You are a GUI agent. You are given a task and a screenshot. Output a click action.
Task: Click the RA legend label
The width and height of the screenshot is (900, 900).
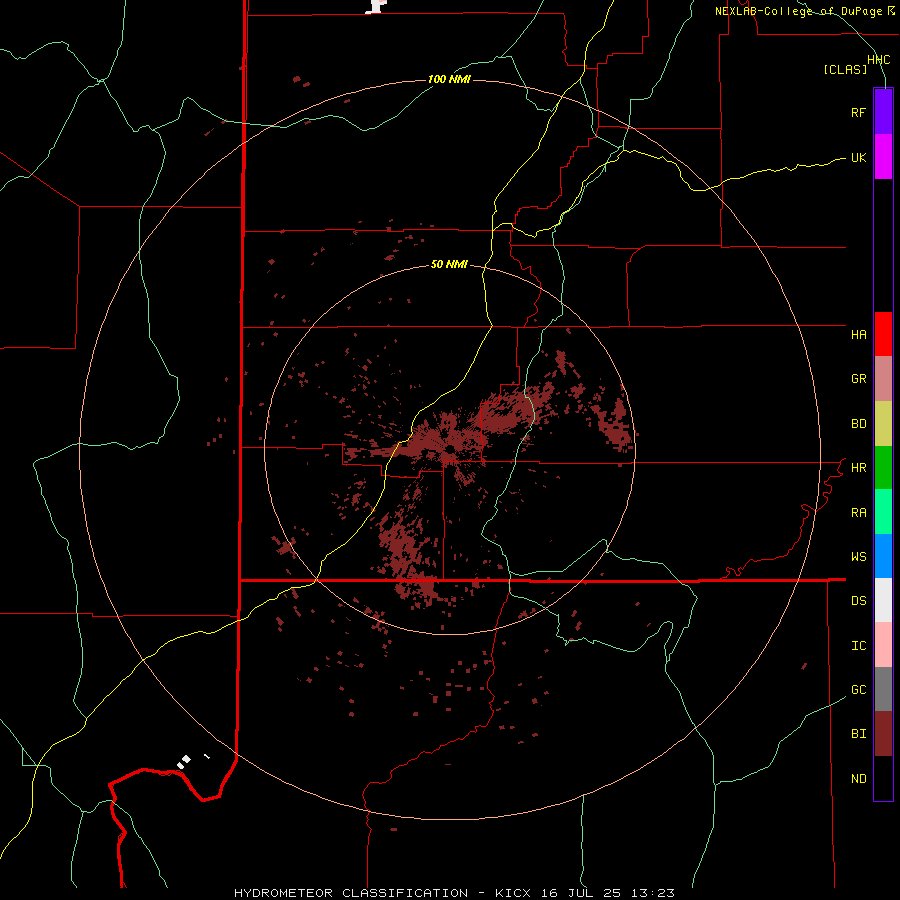tap(858, 513)
